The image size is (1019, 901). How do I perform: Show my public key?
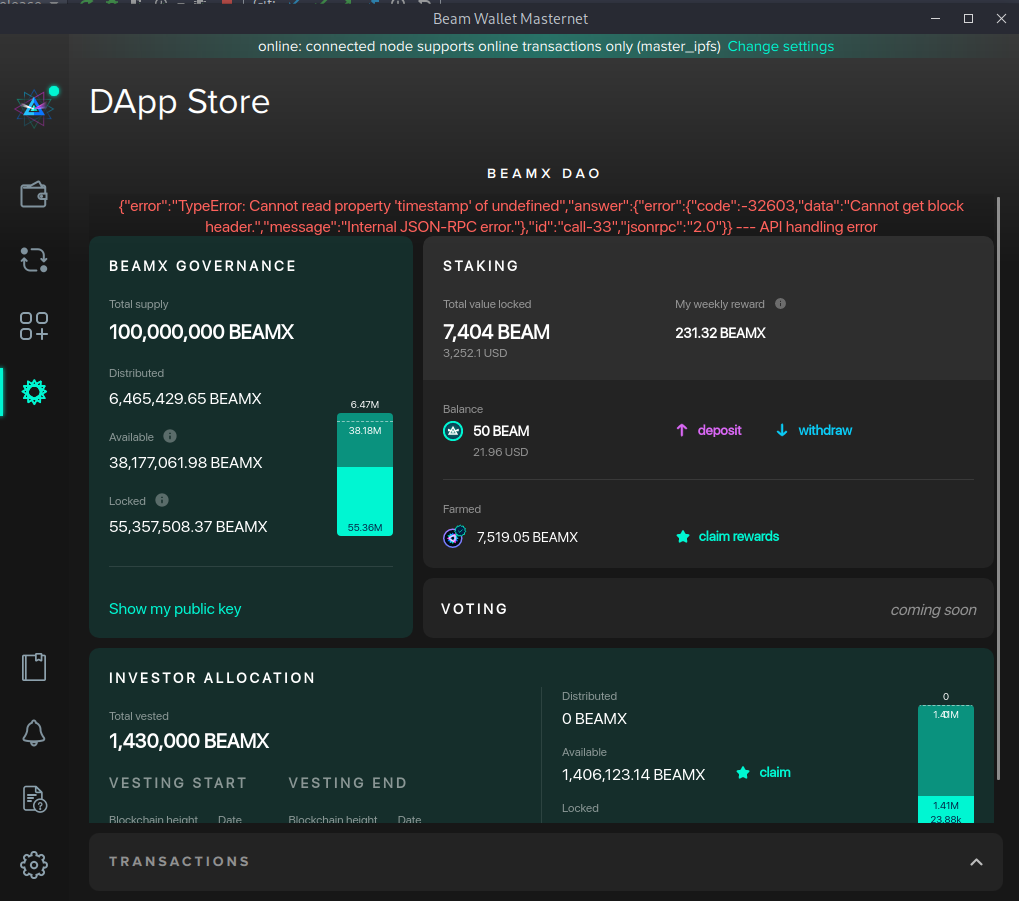[x=175, y=608]
